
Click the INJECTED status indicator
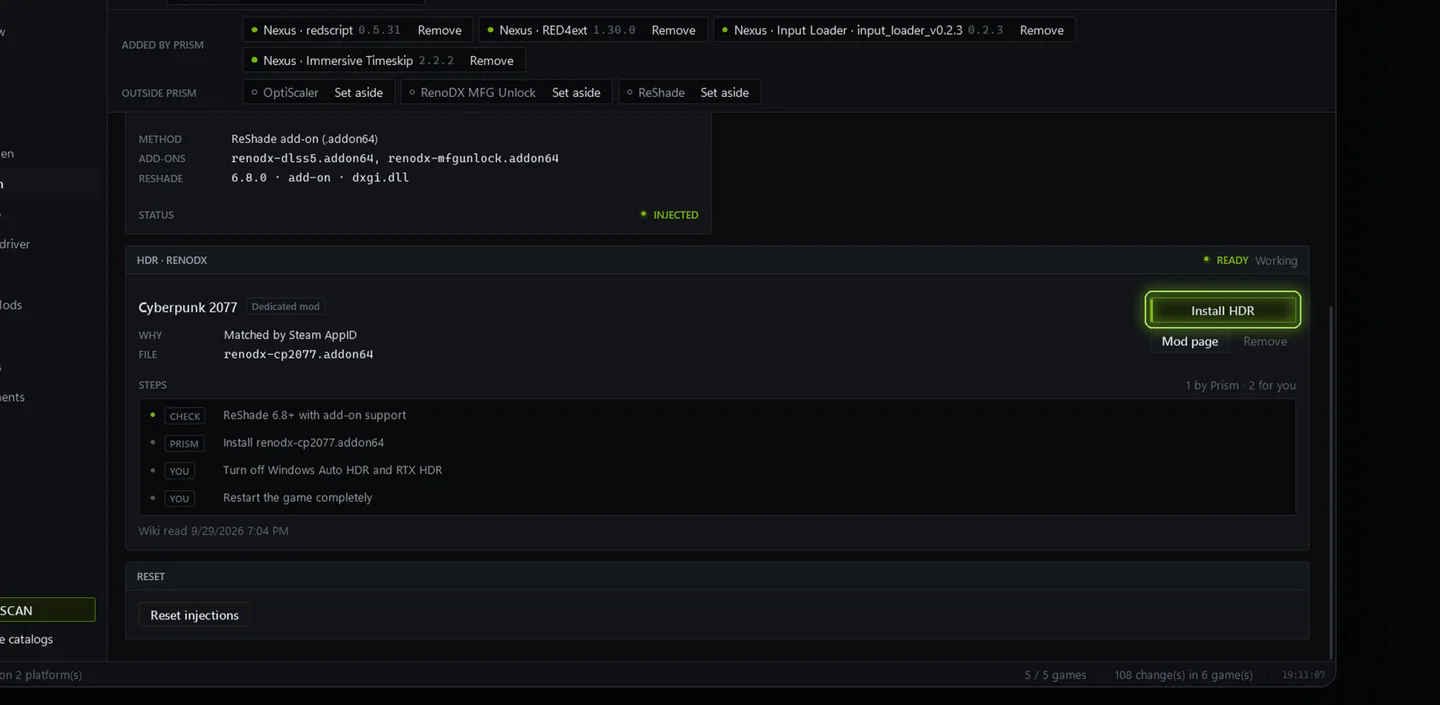click(x=670, y=215)
